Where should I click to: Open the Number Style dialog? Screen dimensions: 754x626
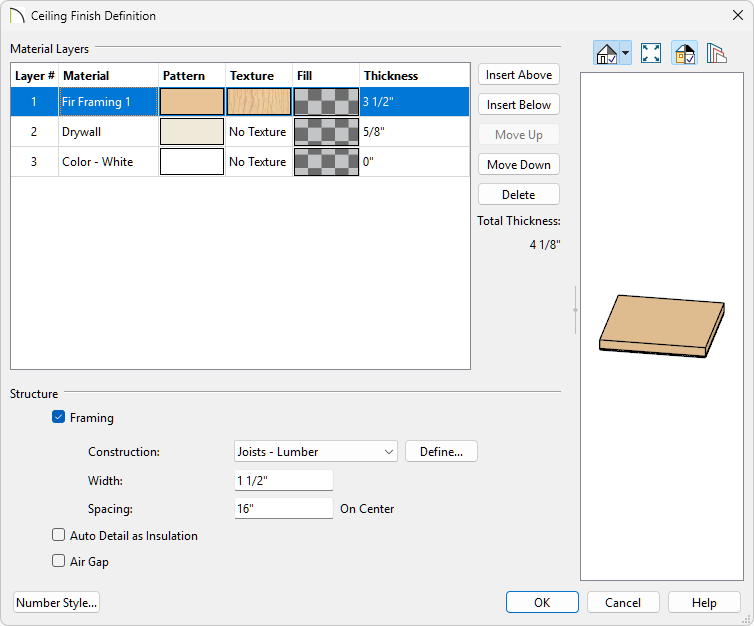[57, 603]
